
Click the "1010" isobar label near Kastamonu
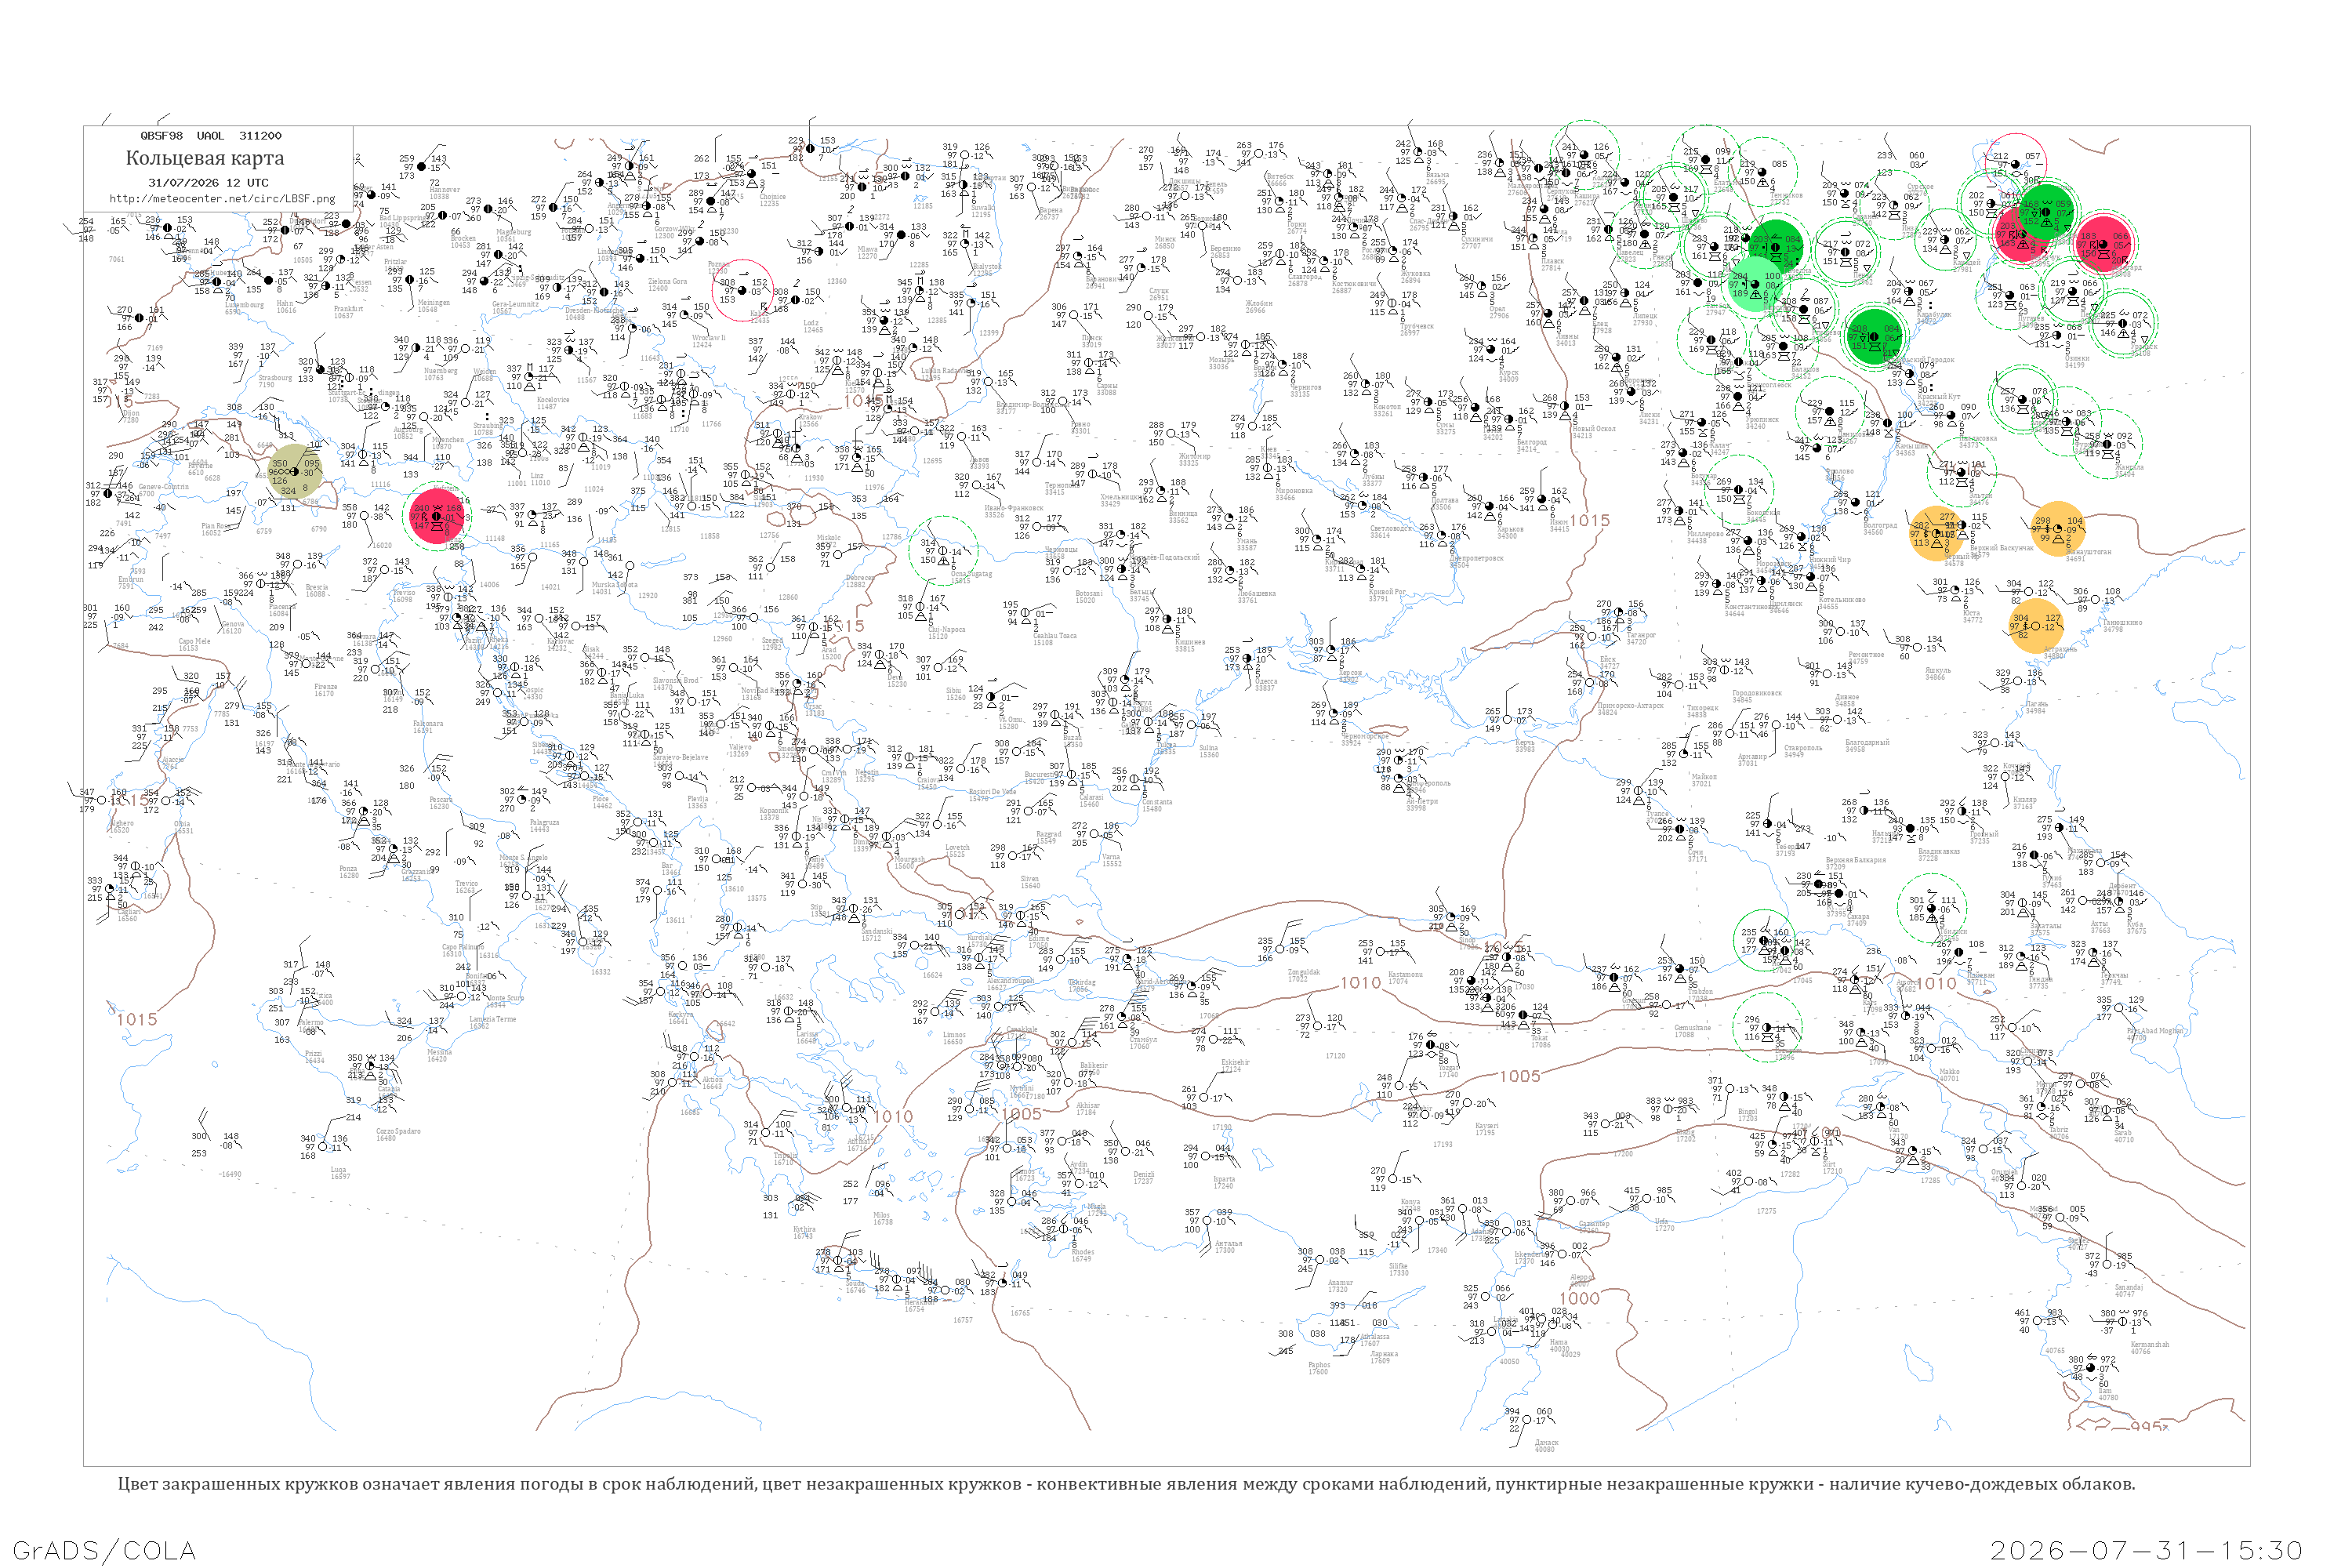(1360, 983)
